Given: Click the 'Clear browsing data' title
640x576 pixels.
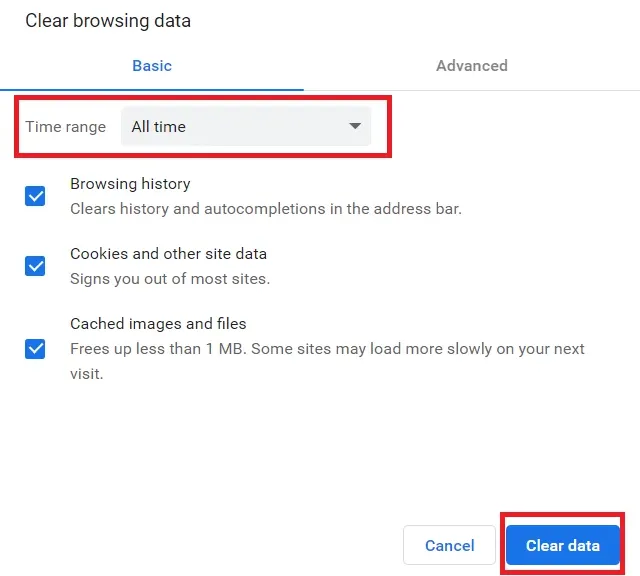Looking at the screenshot, I should pyautogui.click(x=108, y=21).
